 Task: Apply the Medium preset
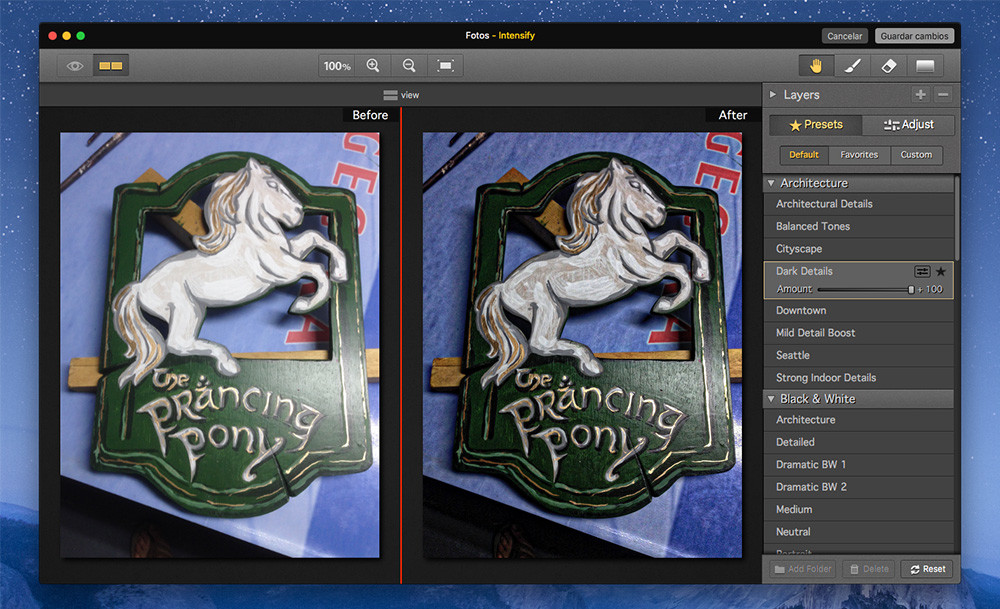click(858, 510)
